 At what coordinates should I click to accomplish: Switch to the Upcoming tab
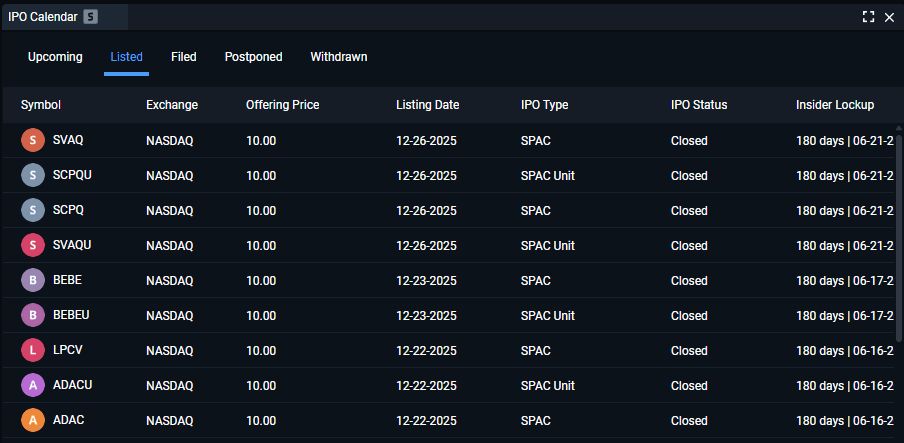pyautogui.click(x=55, y=57)
